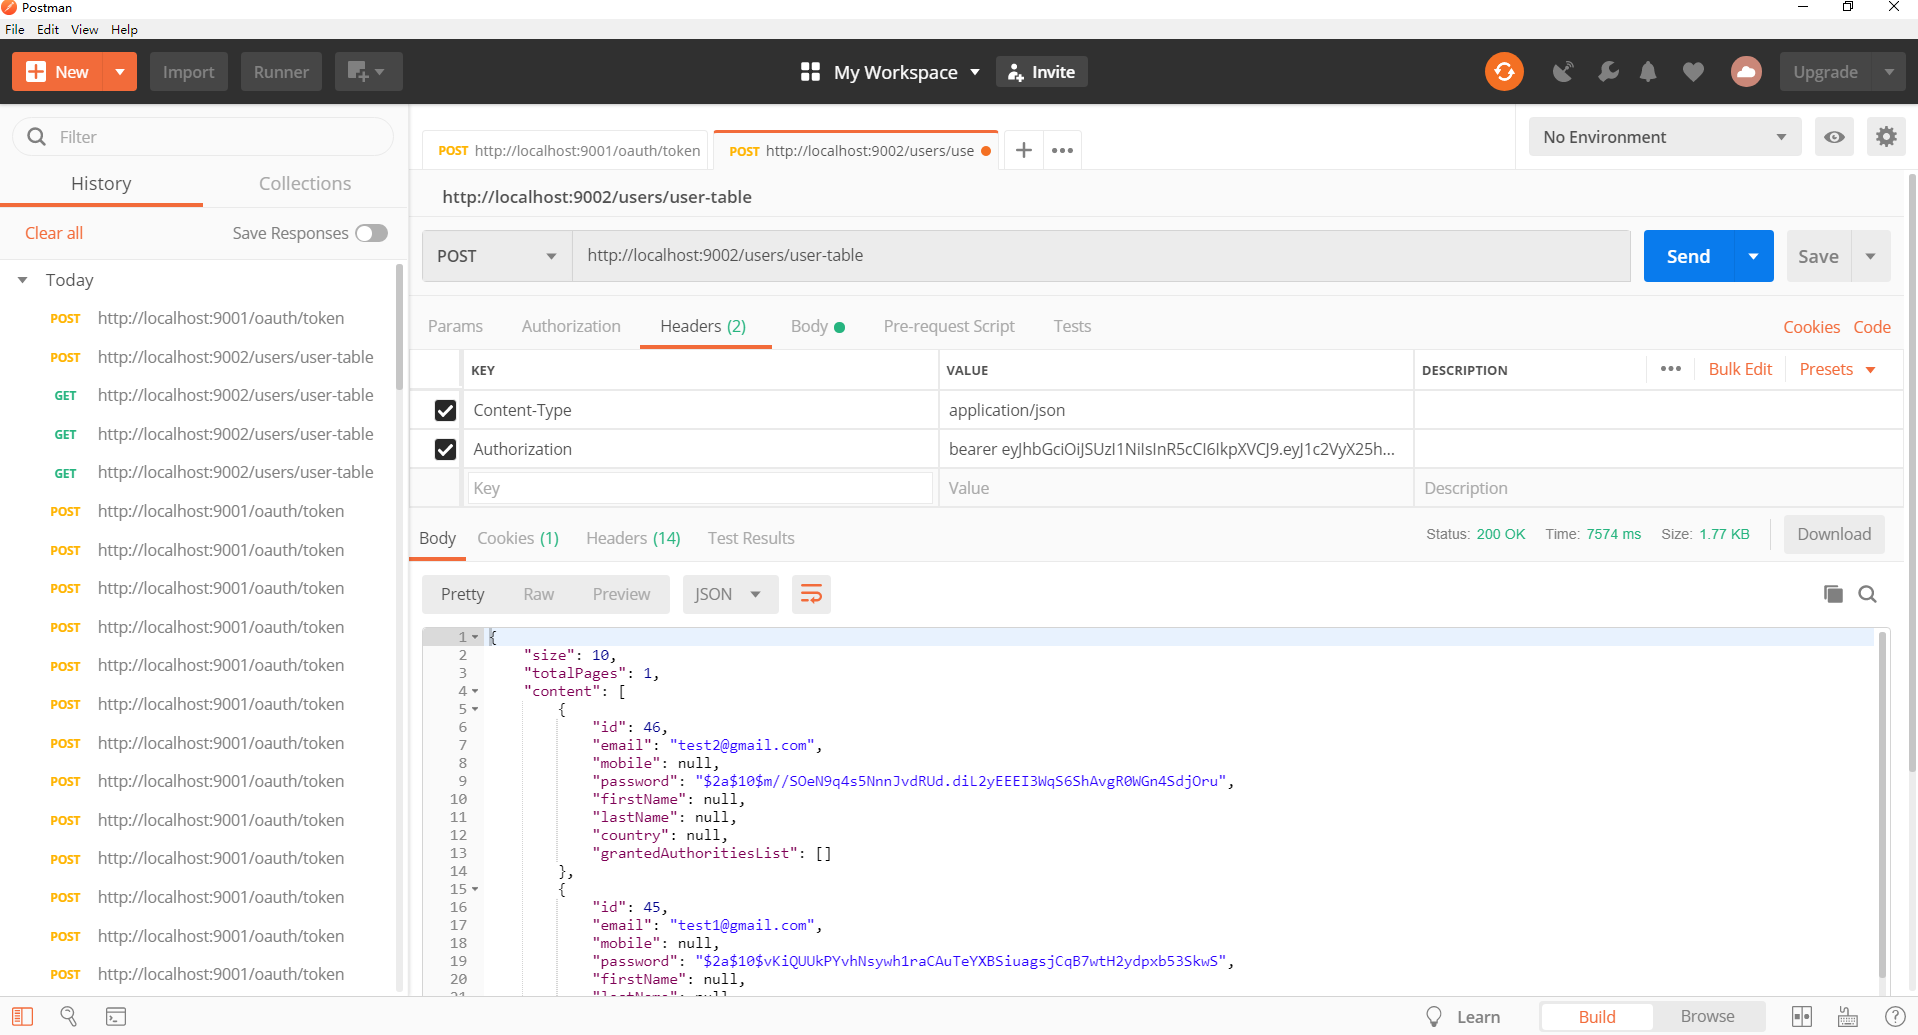Select Build mode
The image size is (1918, 1035).
[x=1597, y=1016]
